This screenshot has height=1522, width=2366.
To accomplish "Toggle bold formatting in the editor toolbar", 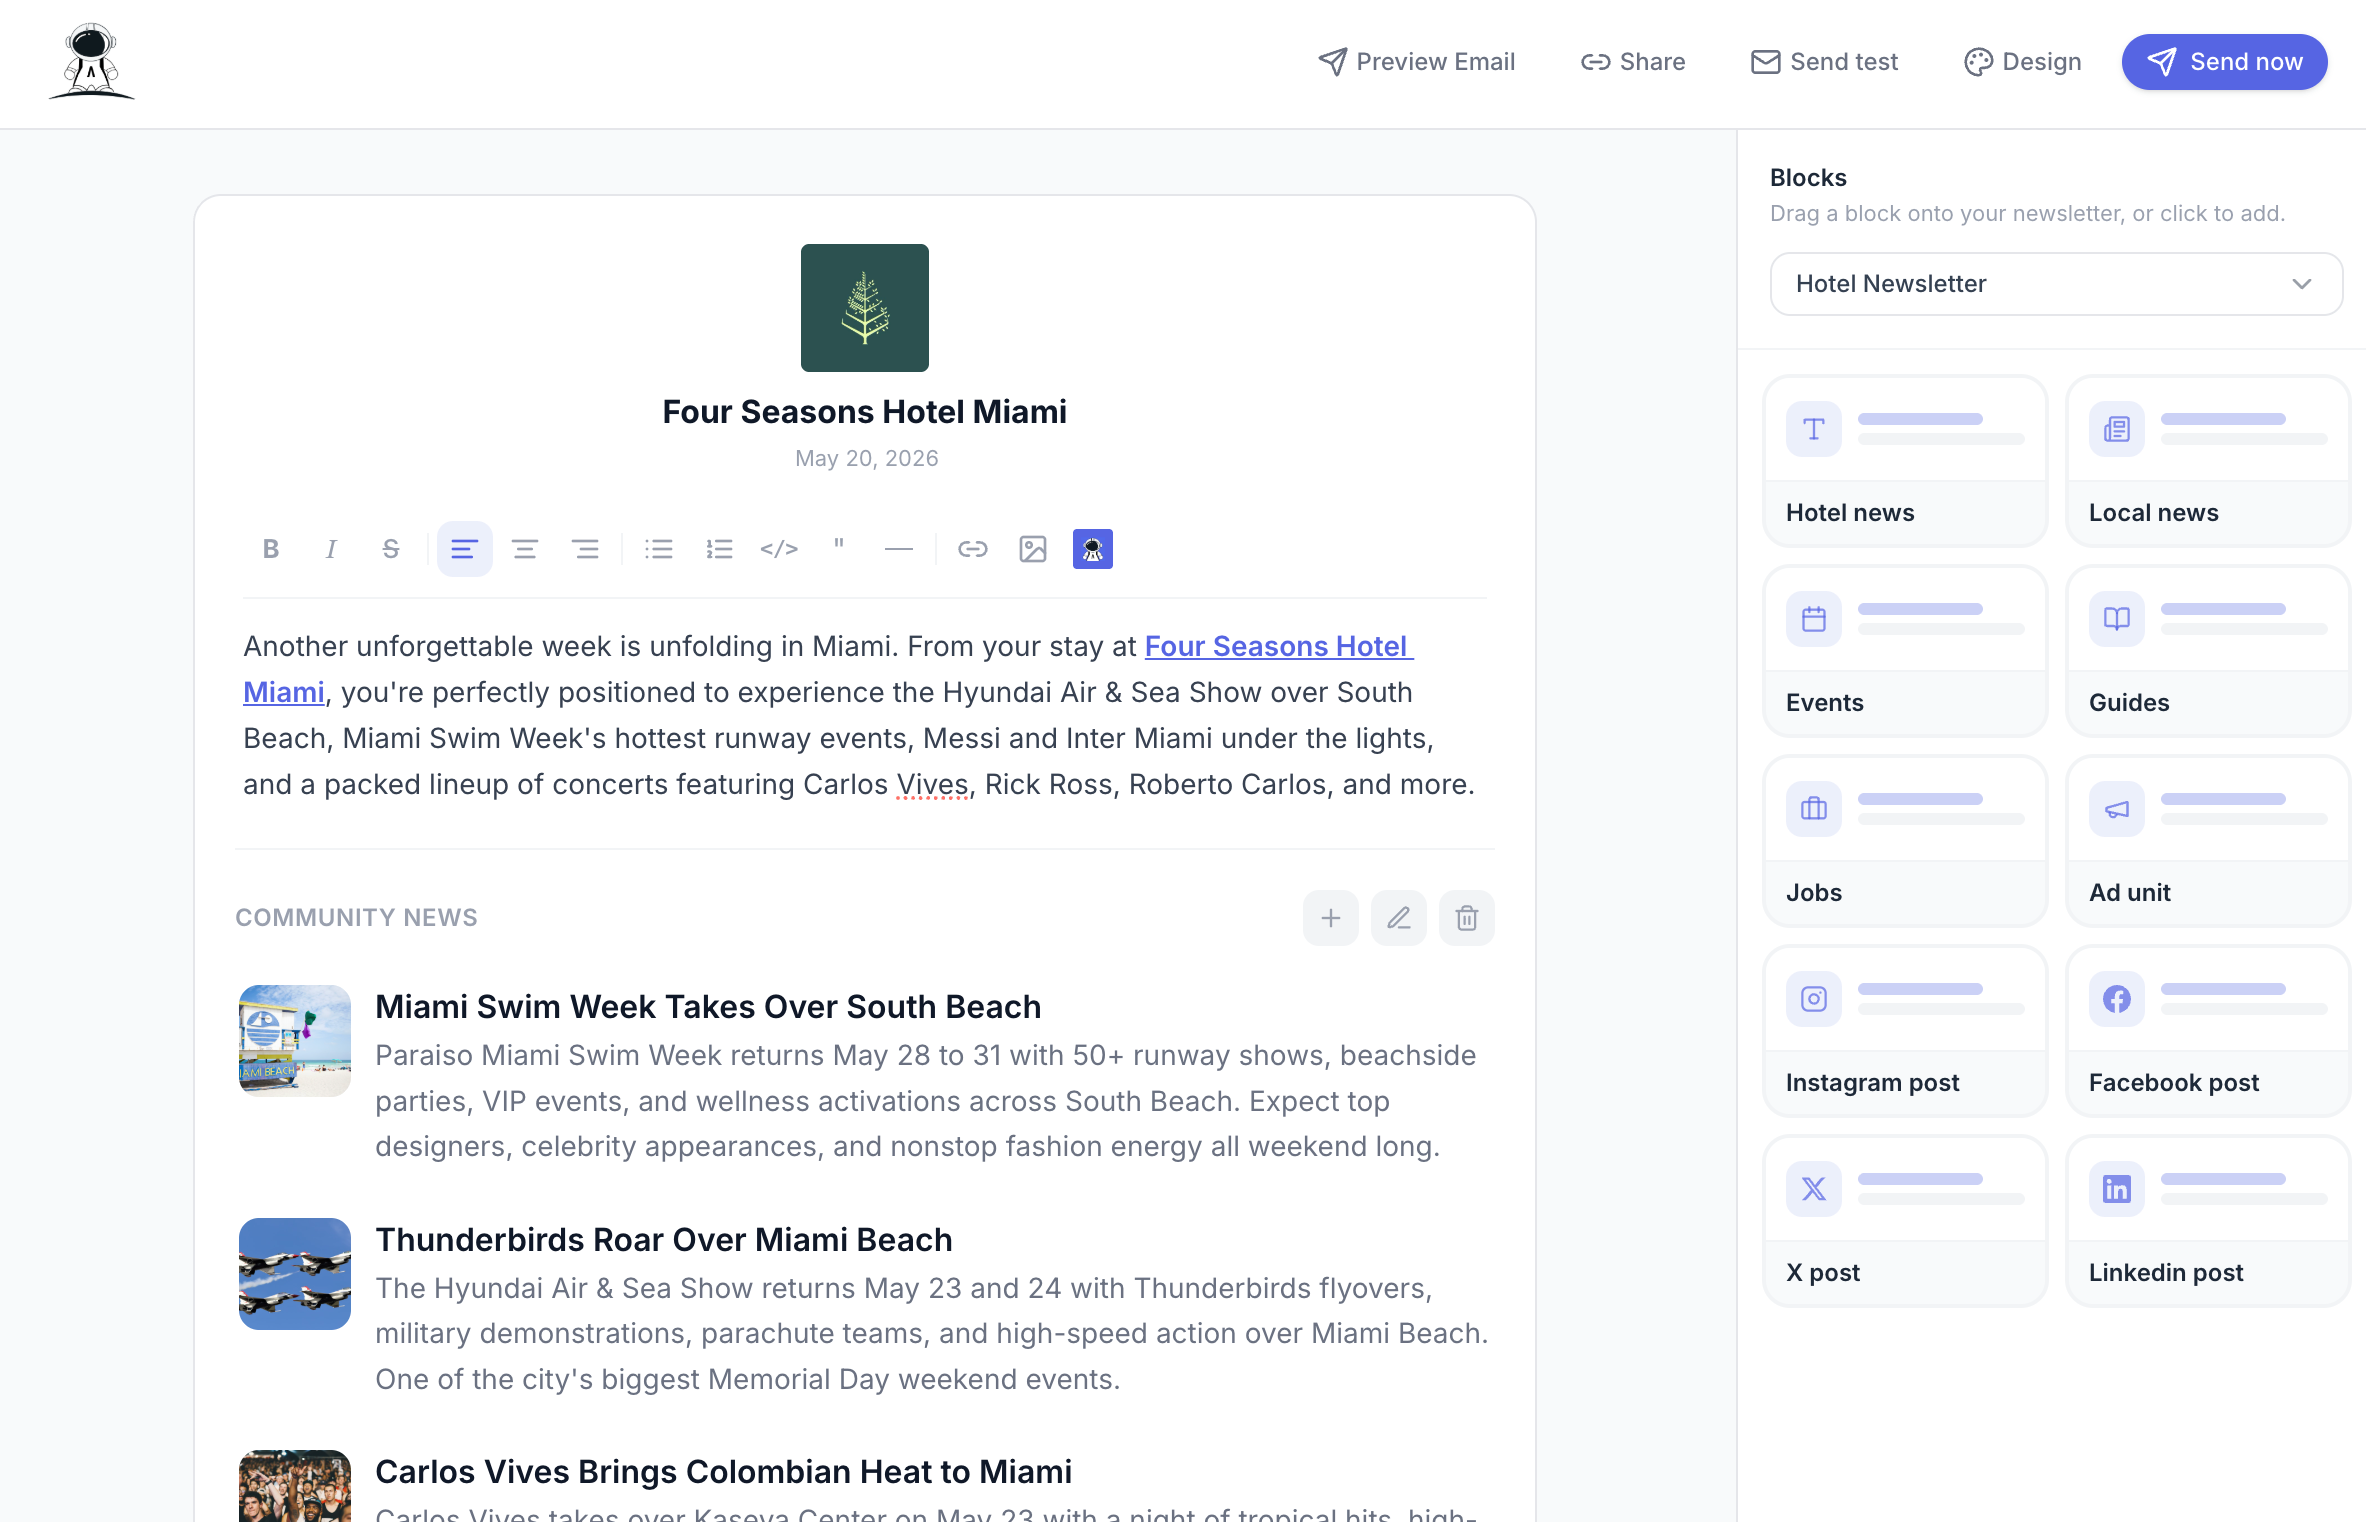I will point(270,549).
